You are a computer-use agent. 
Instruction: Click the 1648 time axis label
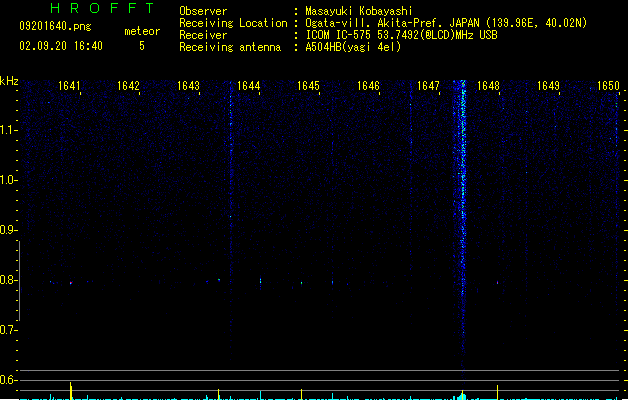(x=488, y=86)
